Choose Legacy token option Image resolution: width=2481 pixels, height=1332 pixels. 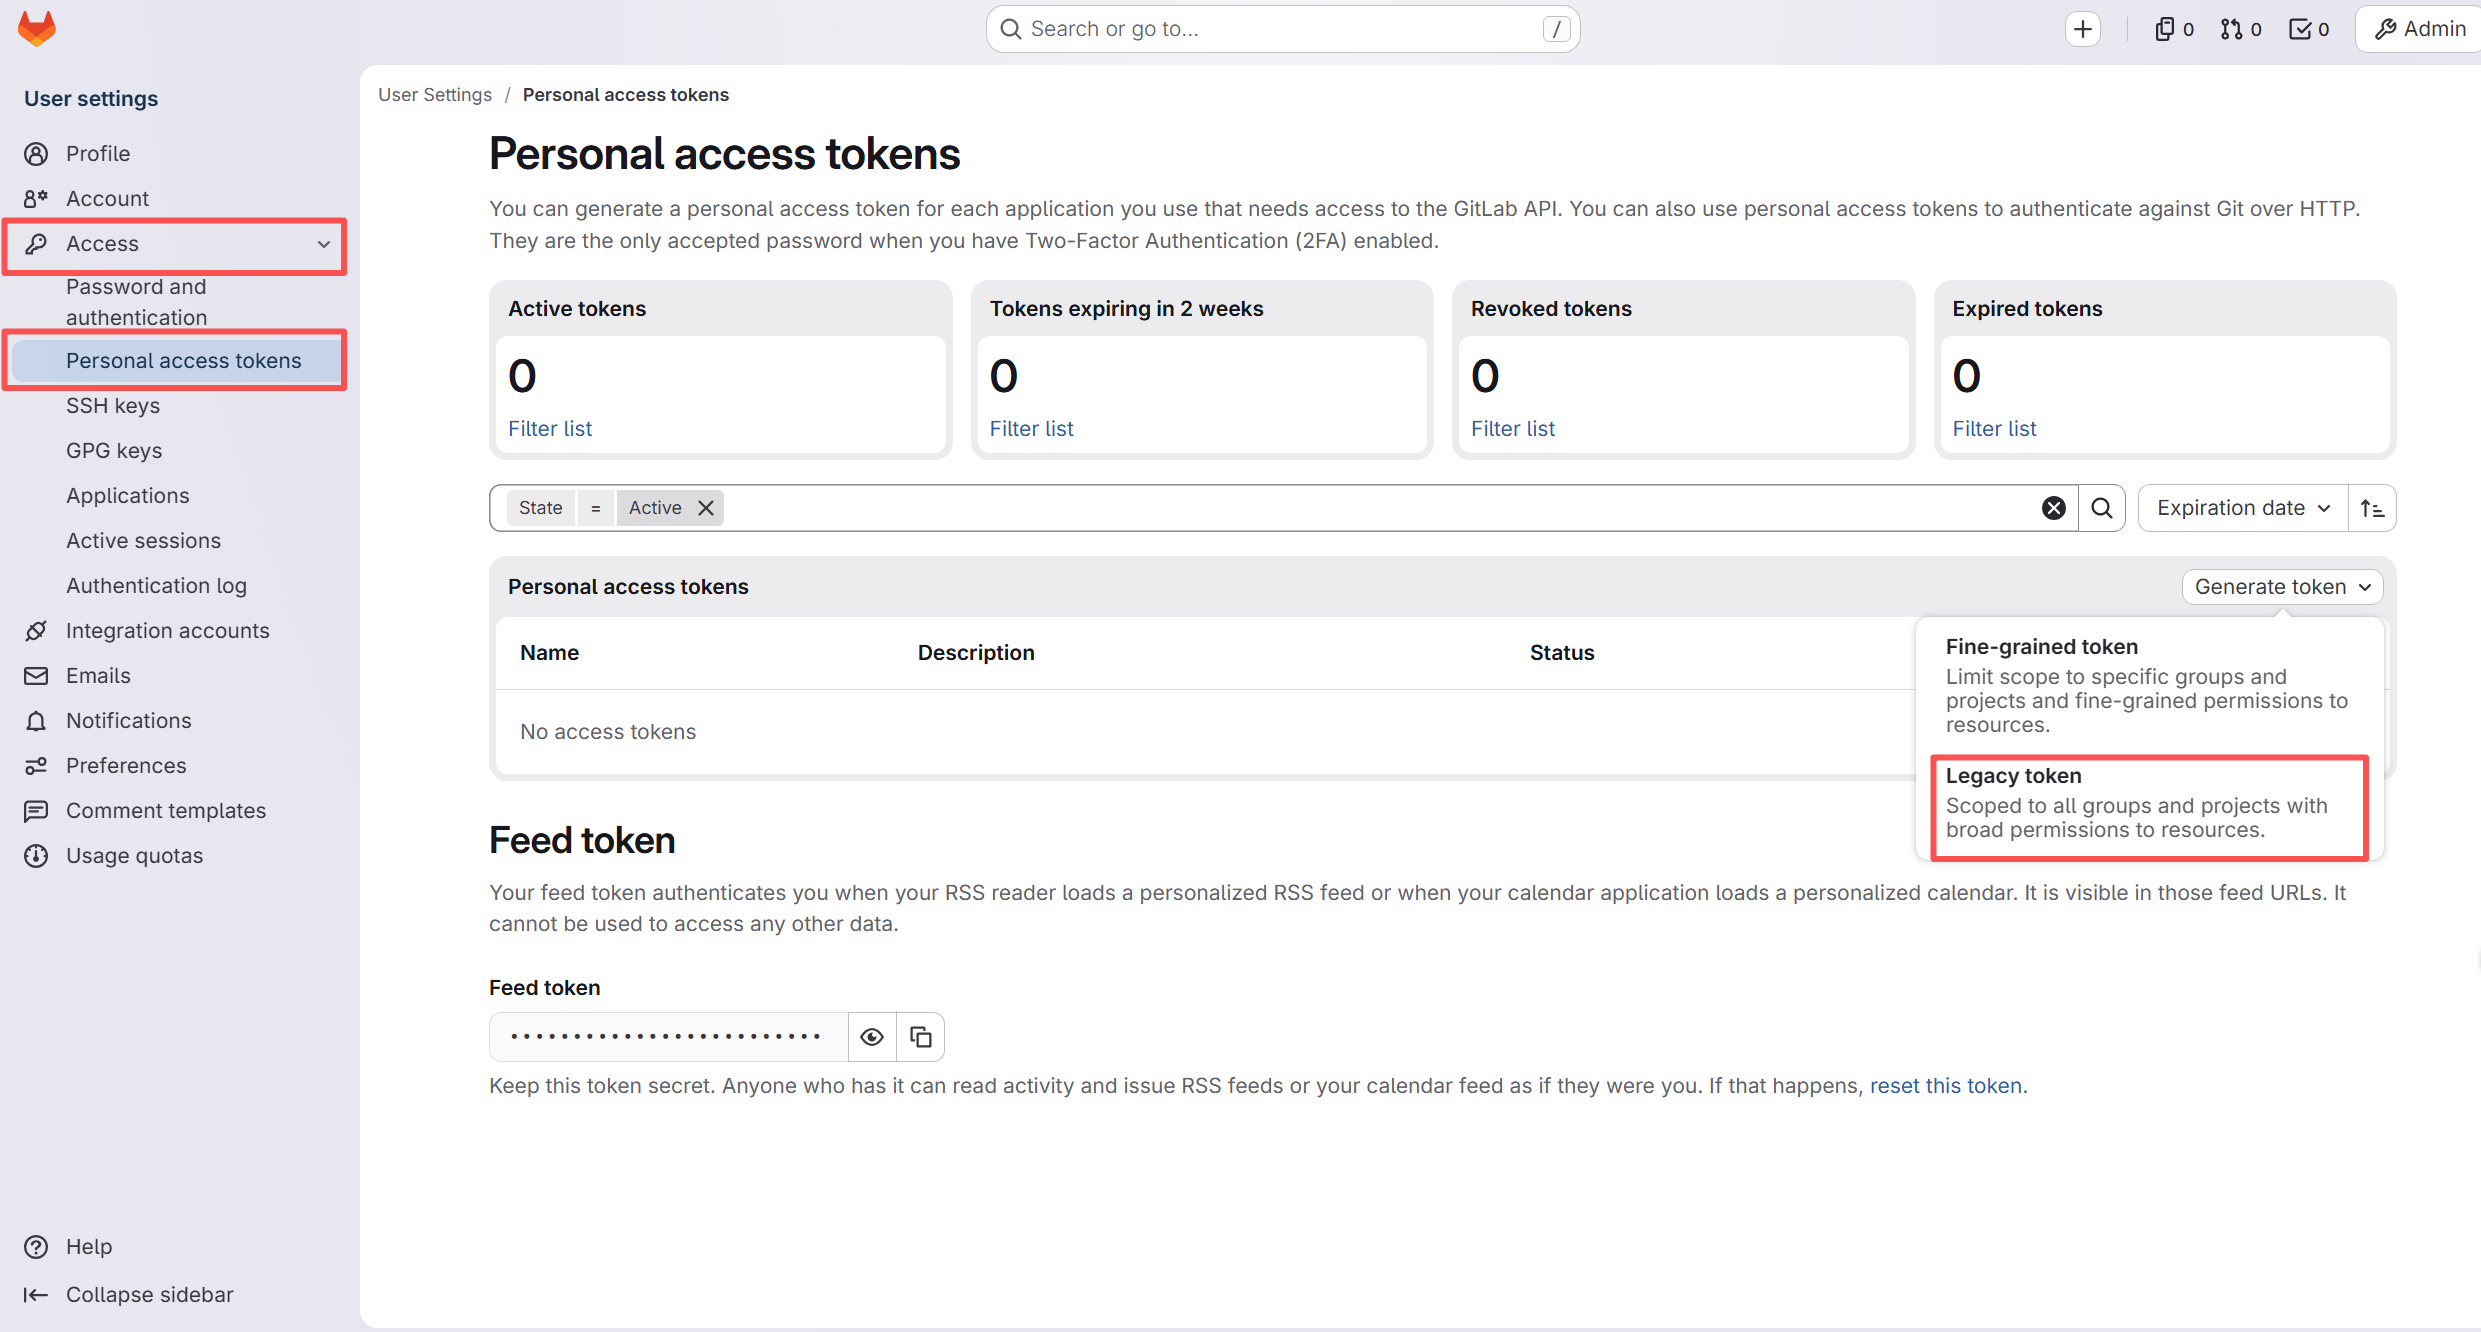(2148, 803)
